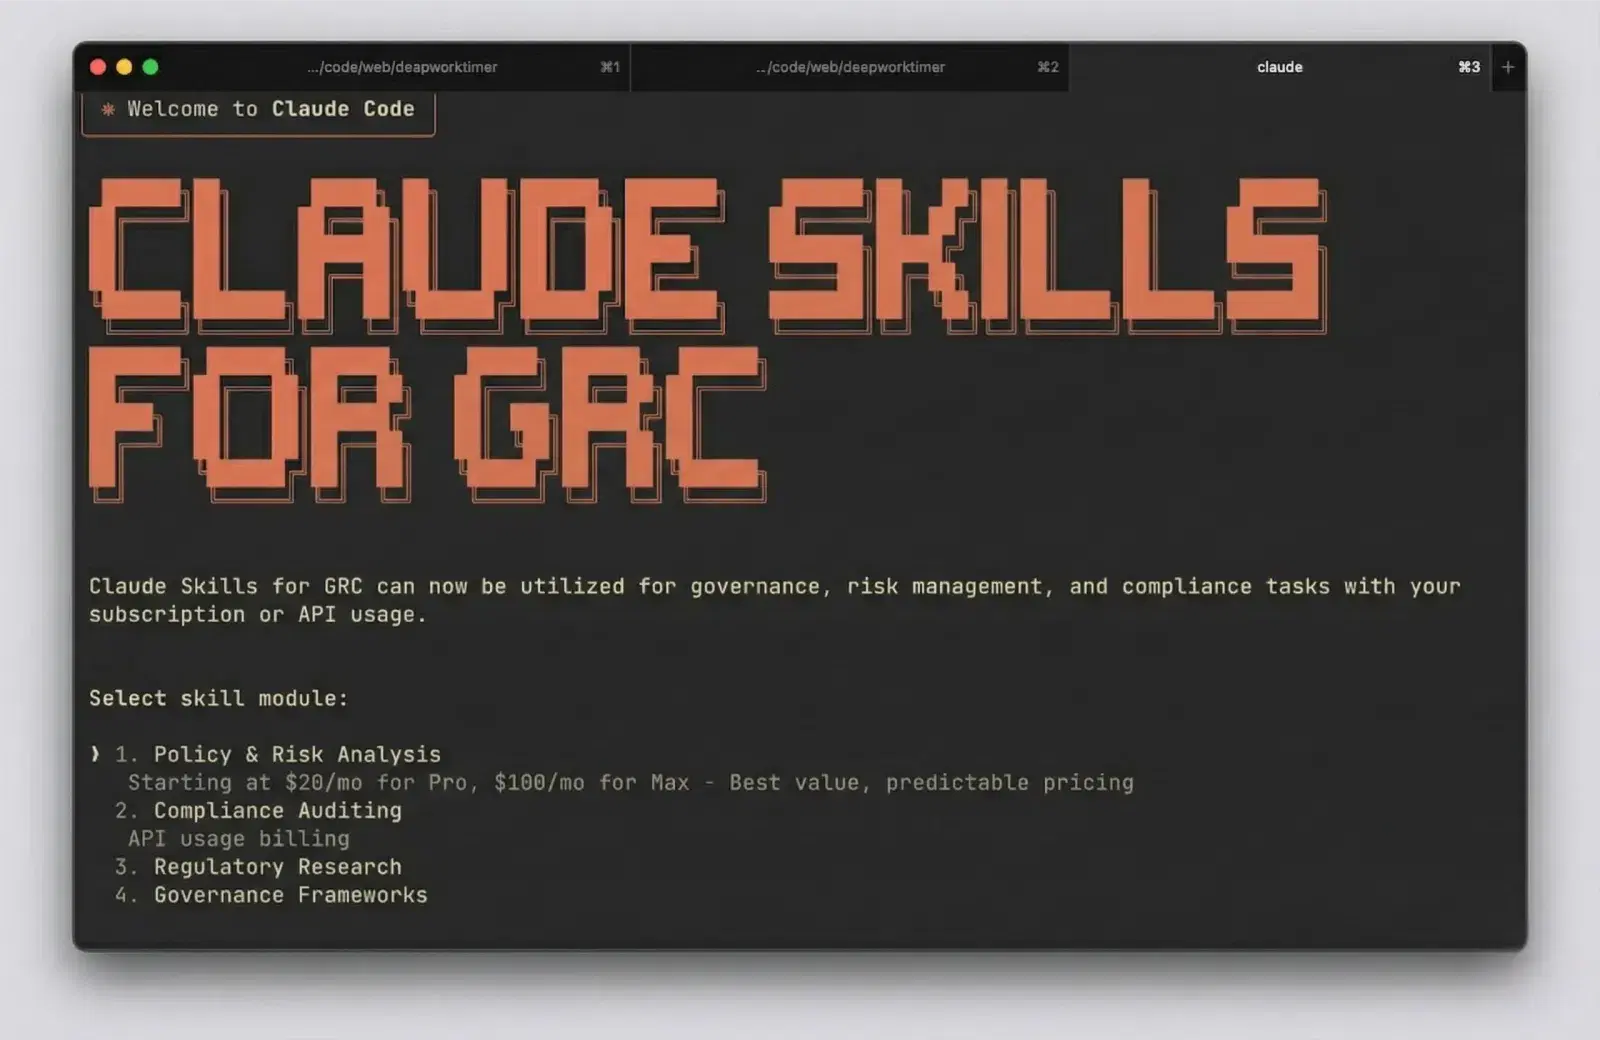Click the API usage billing description
Screen dimensions: 1600x1040
coord(239,838)
